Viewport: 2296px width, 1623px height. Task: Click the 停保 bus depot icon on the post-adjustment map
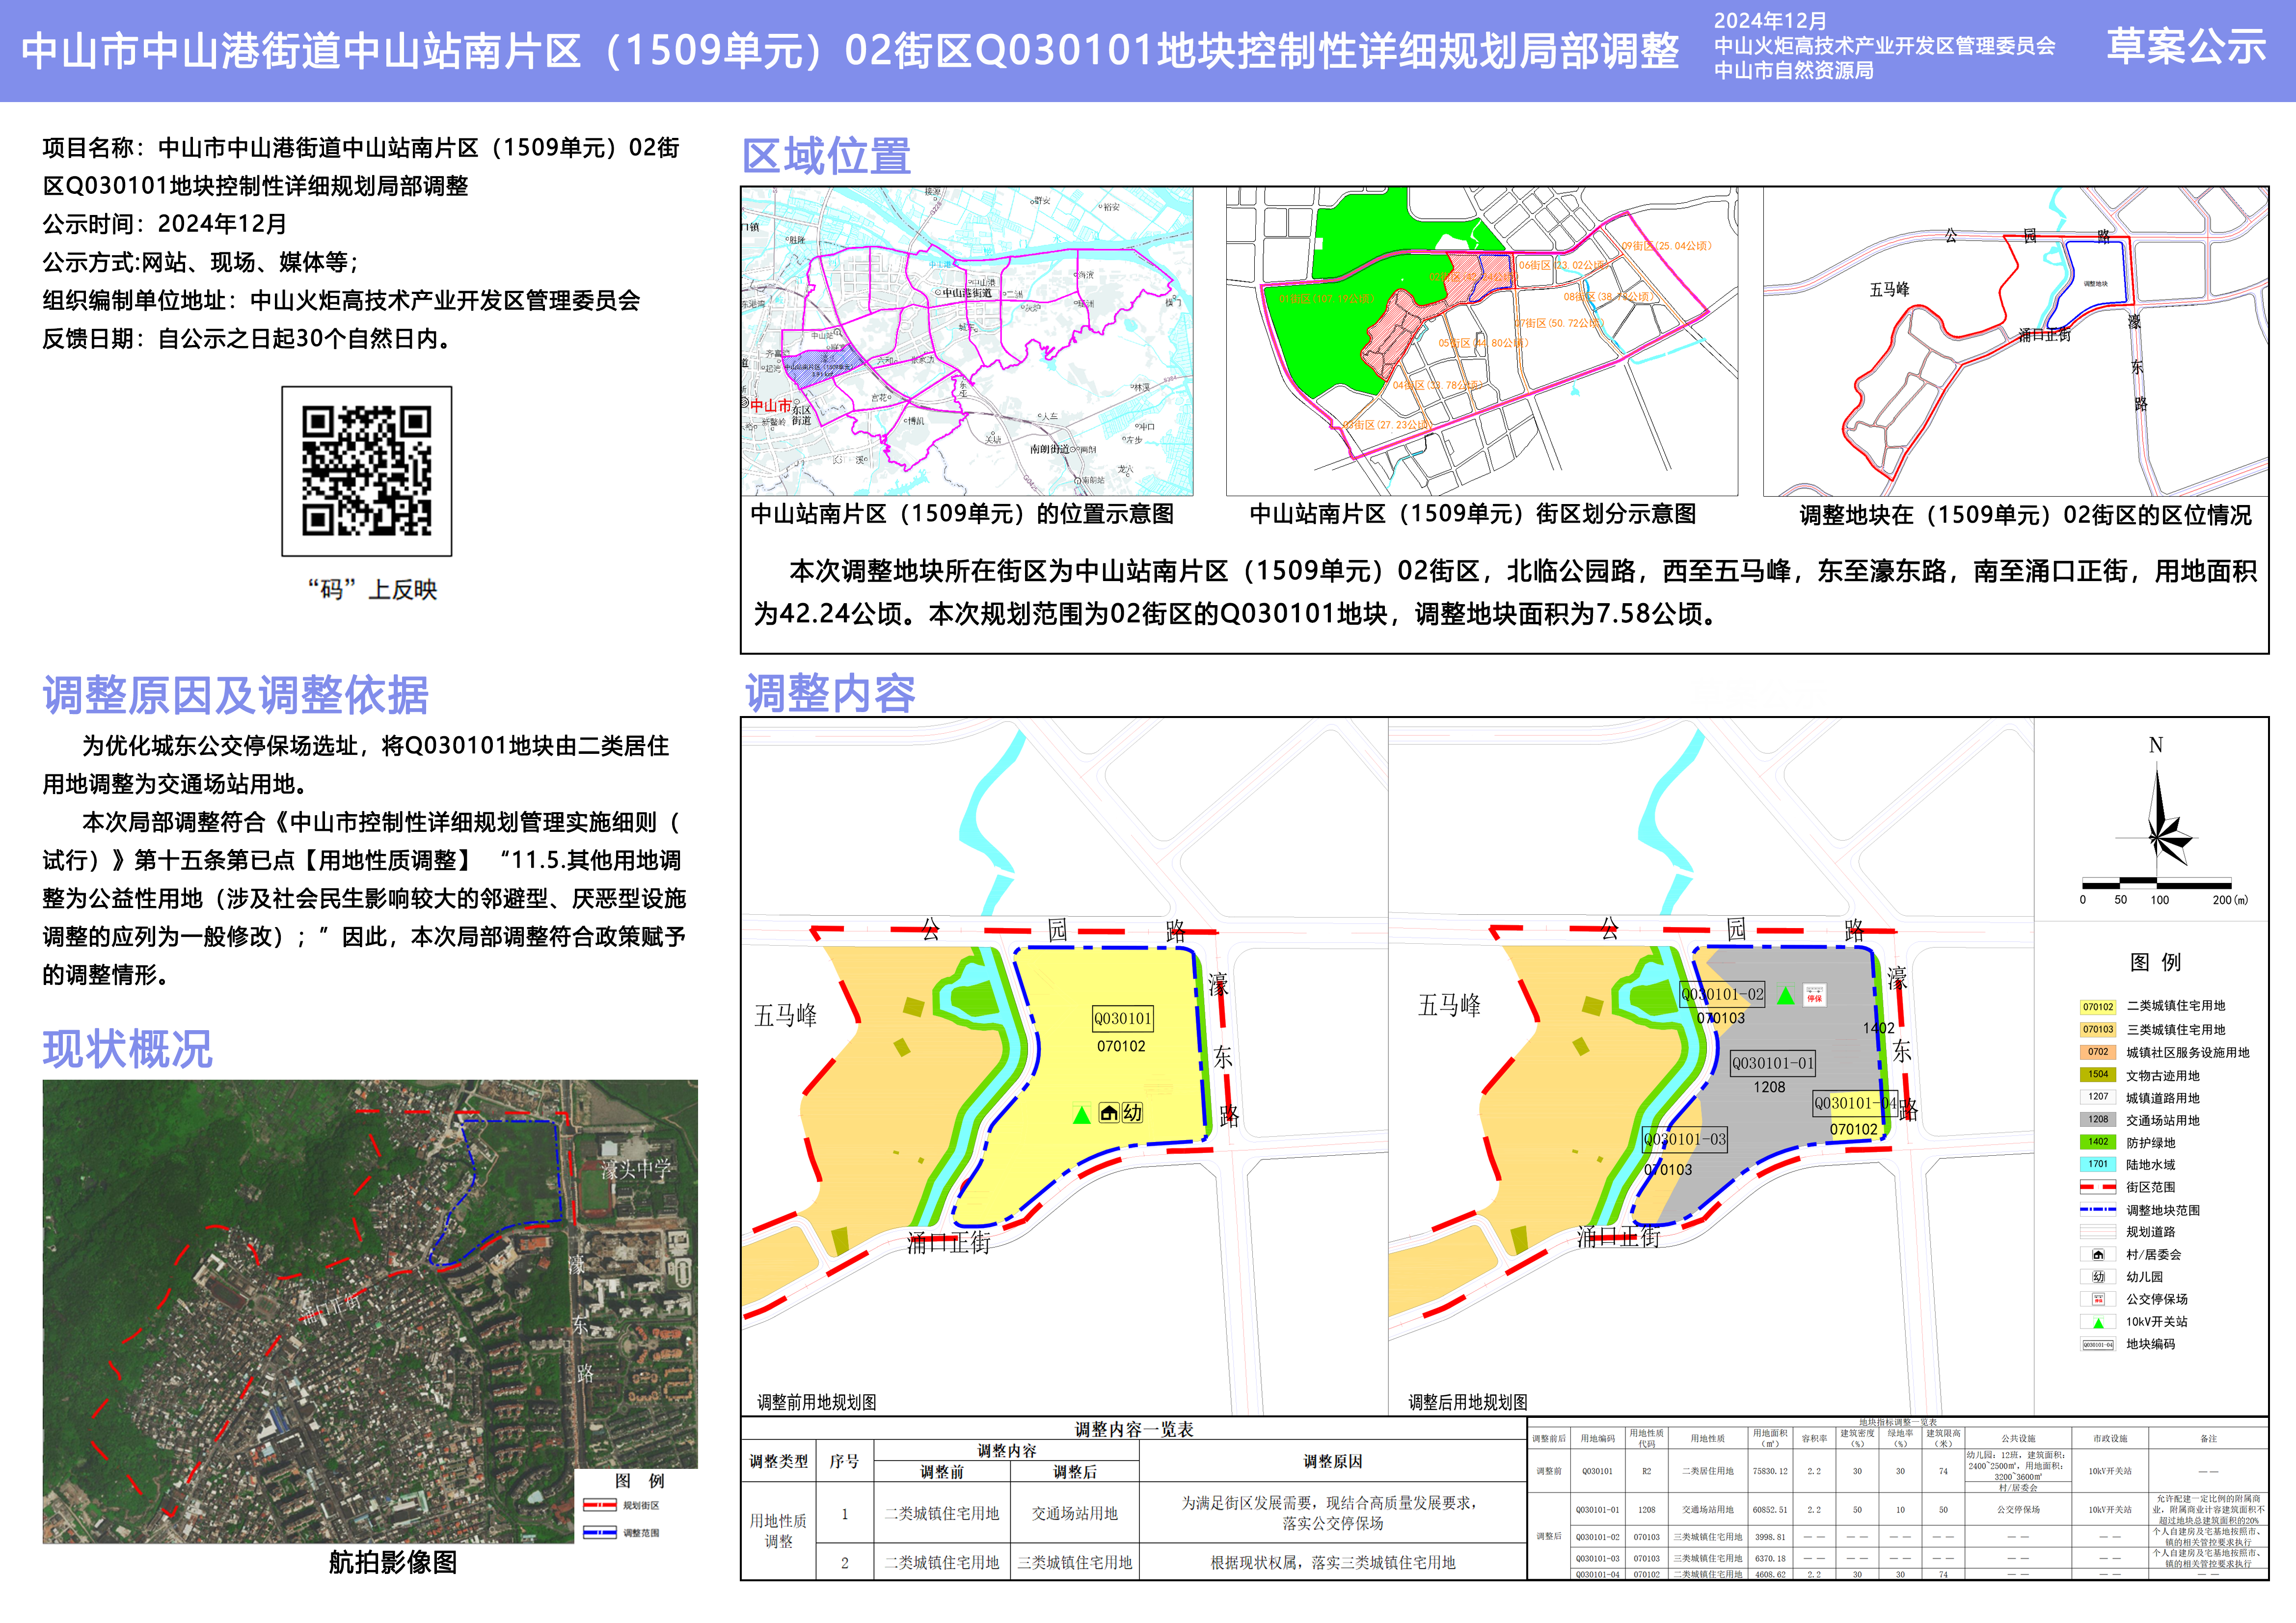(1814, 995)
